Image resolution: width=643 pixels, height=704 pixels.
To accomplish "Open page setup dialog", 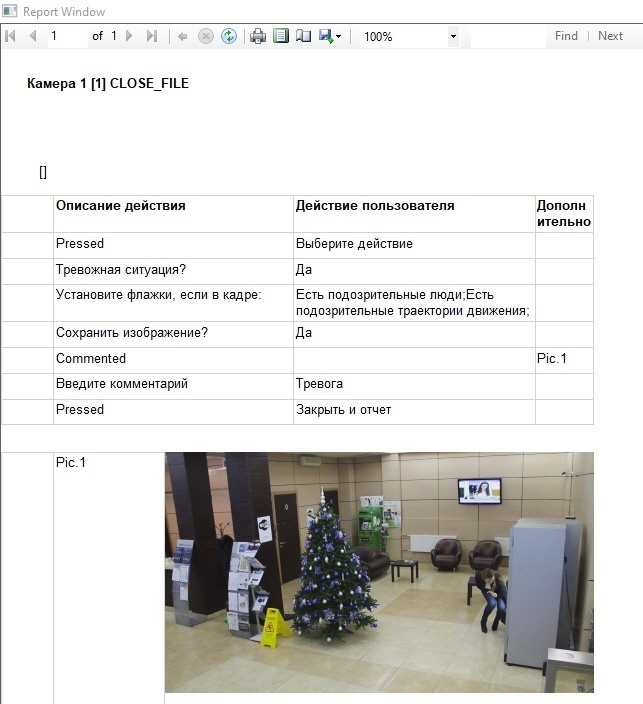I will tap(303, 36).
